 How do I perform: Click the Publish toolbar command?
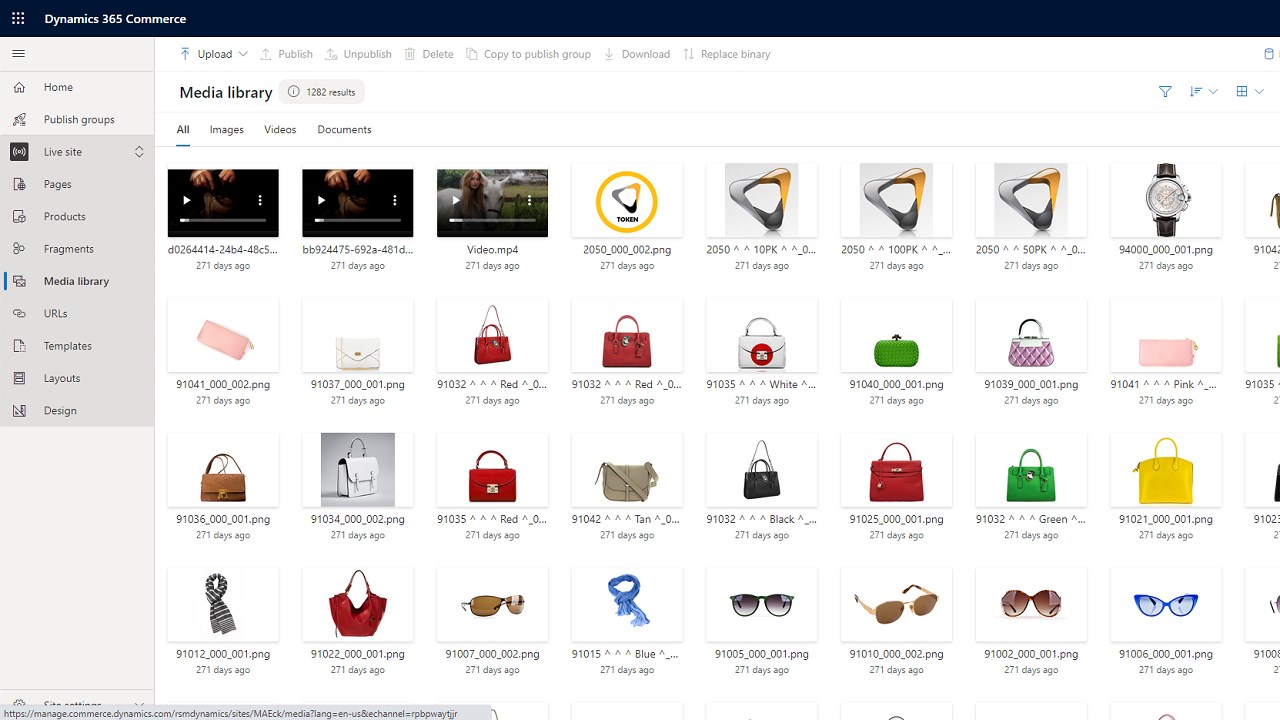point(286,54)
